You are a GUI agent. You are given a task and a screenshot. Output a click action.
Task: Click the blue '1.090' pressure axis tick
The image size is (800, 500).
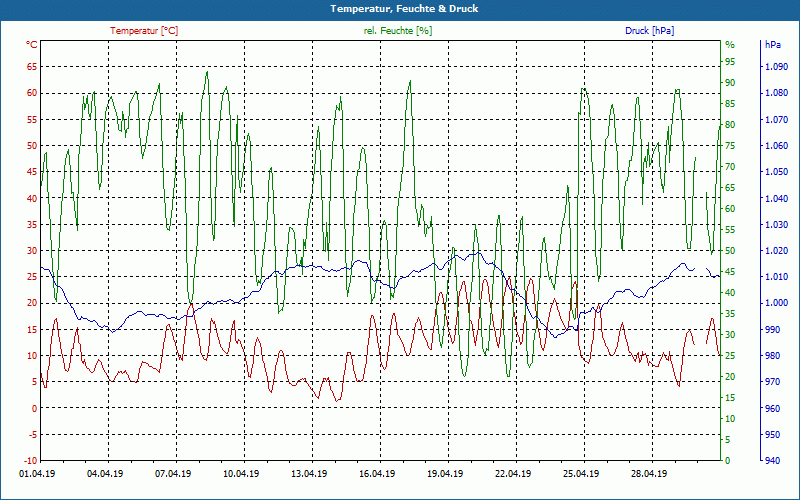776,66
